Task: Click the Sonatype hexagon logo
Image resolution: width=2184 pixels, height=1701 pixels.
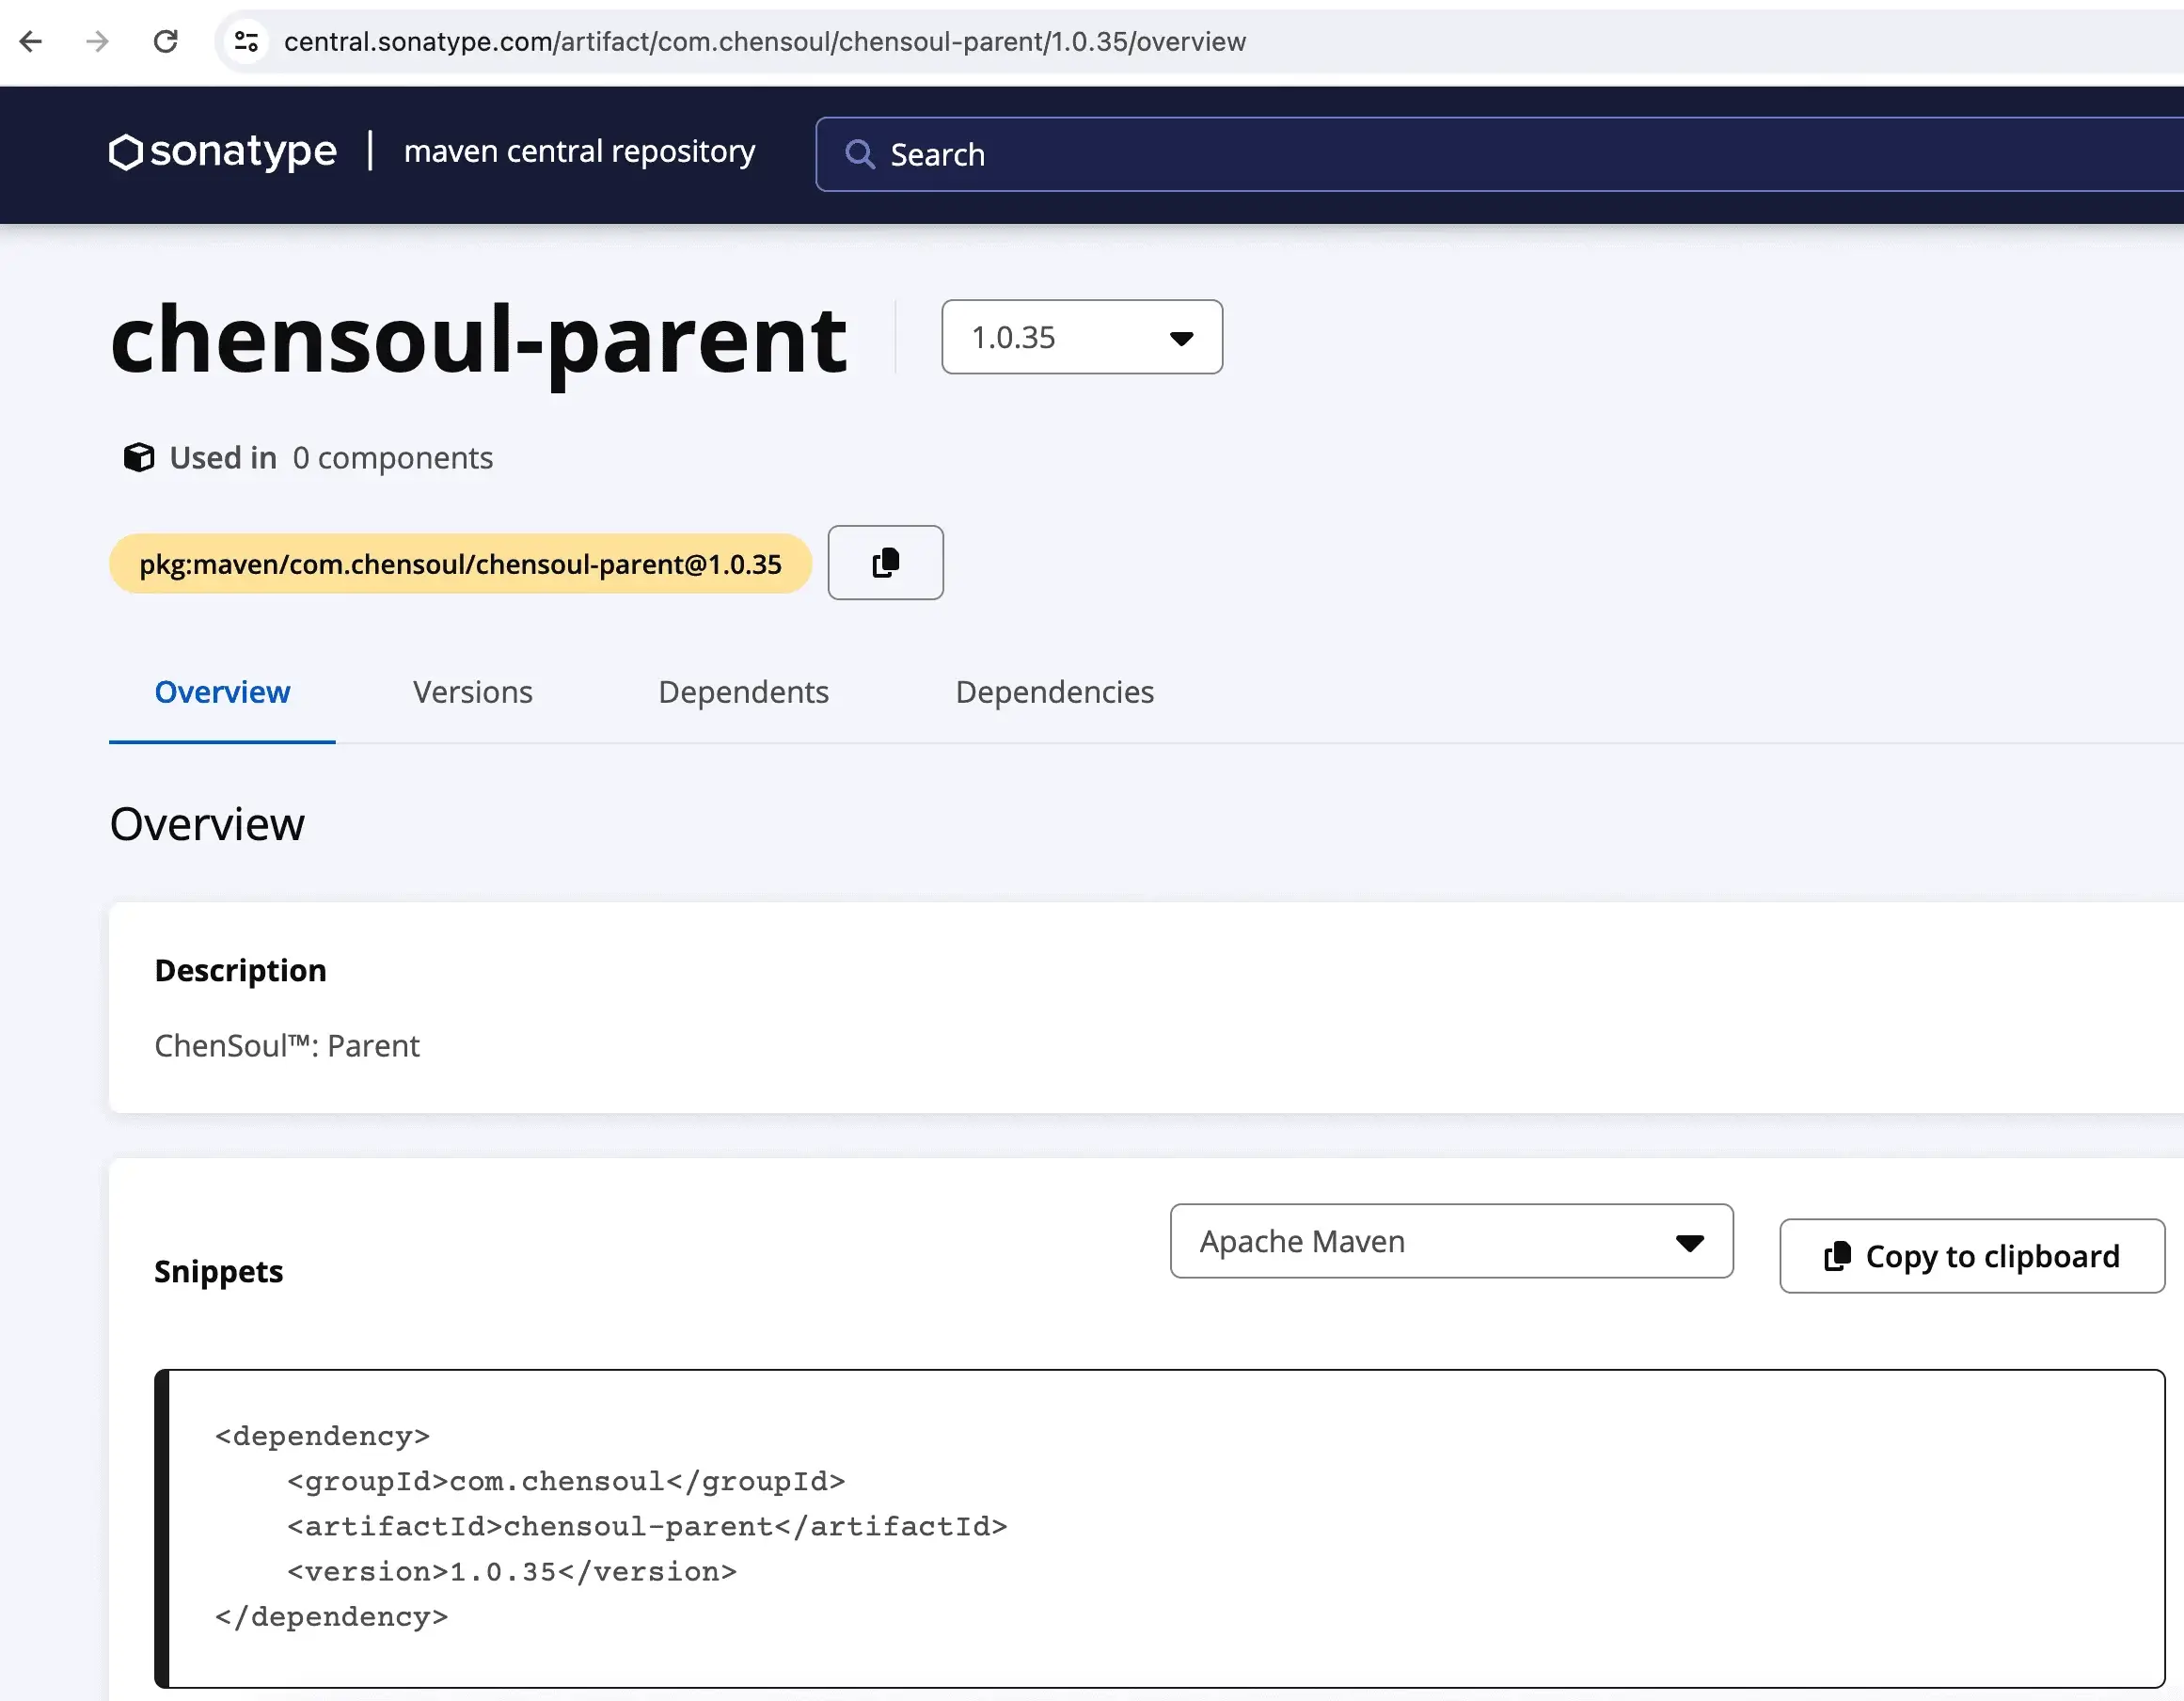Action: coord(125,152)
